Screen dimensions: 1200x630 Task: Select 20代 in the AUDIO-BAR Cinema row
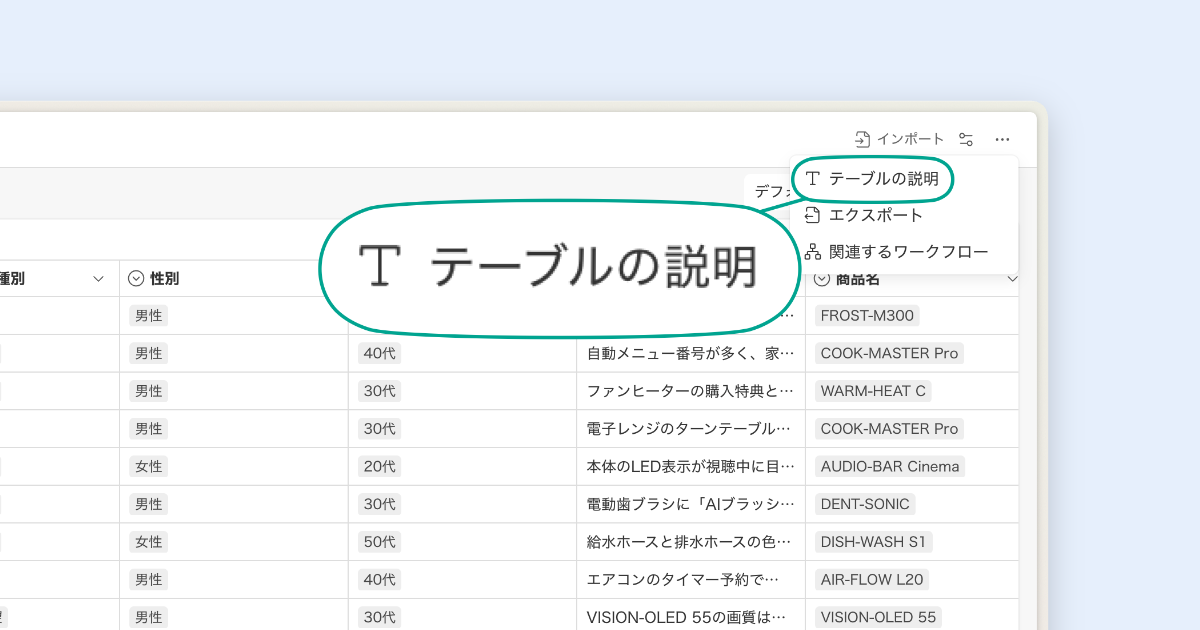coord(380,466)
